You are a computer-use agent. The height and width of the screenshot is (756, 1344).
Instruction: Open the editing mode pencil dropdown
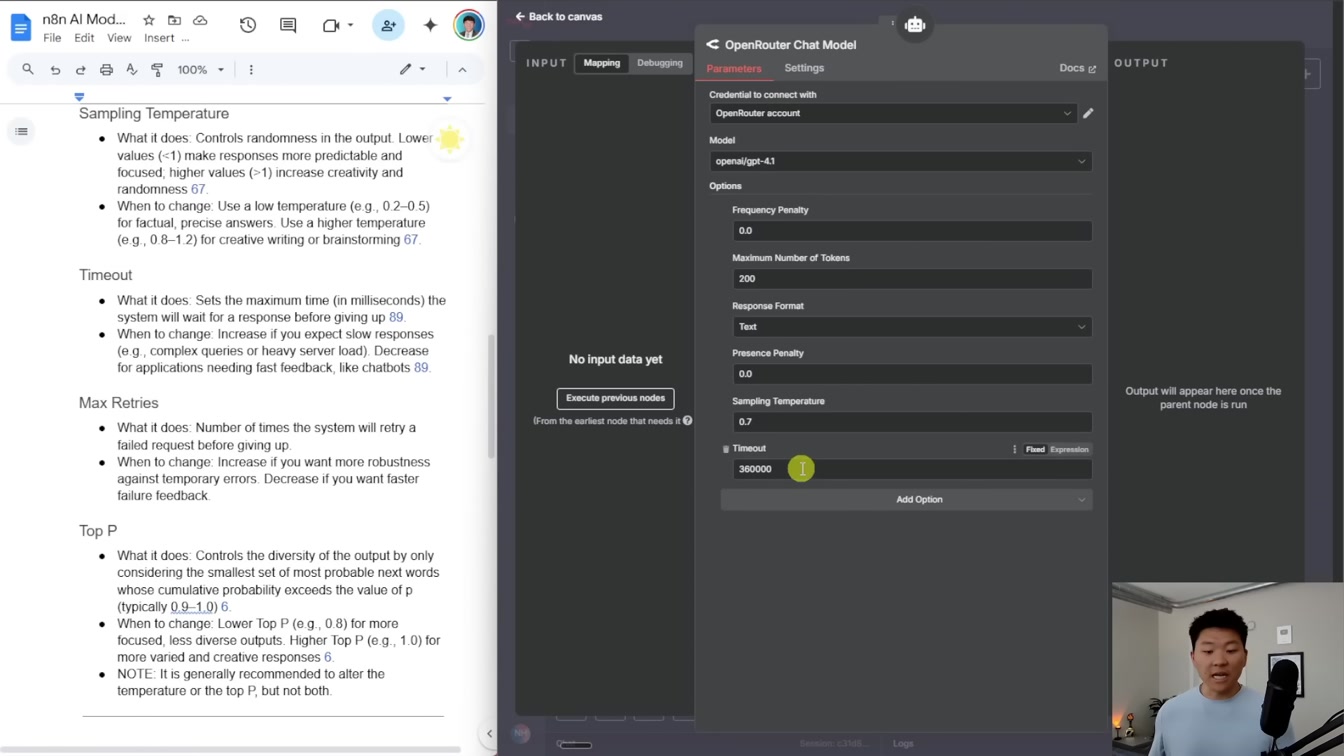412,70
